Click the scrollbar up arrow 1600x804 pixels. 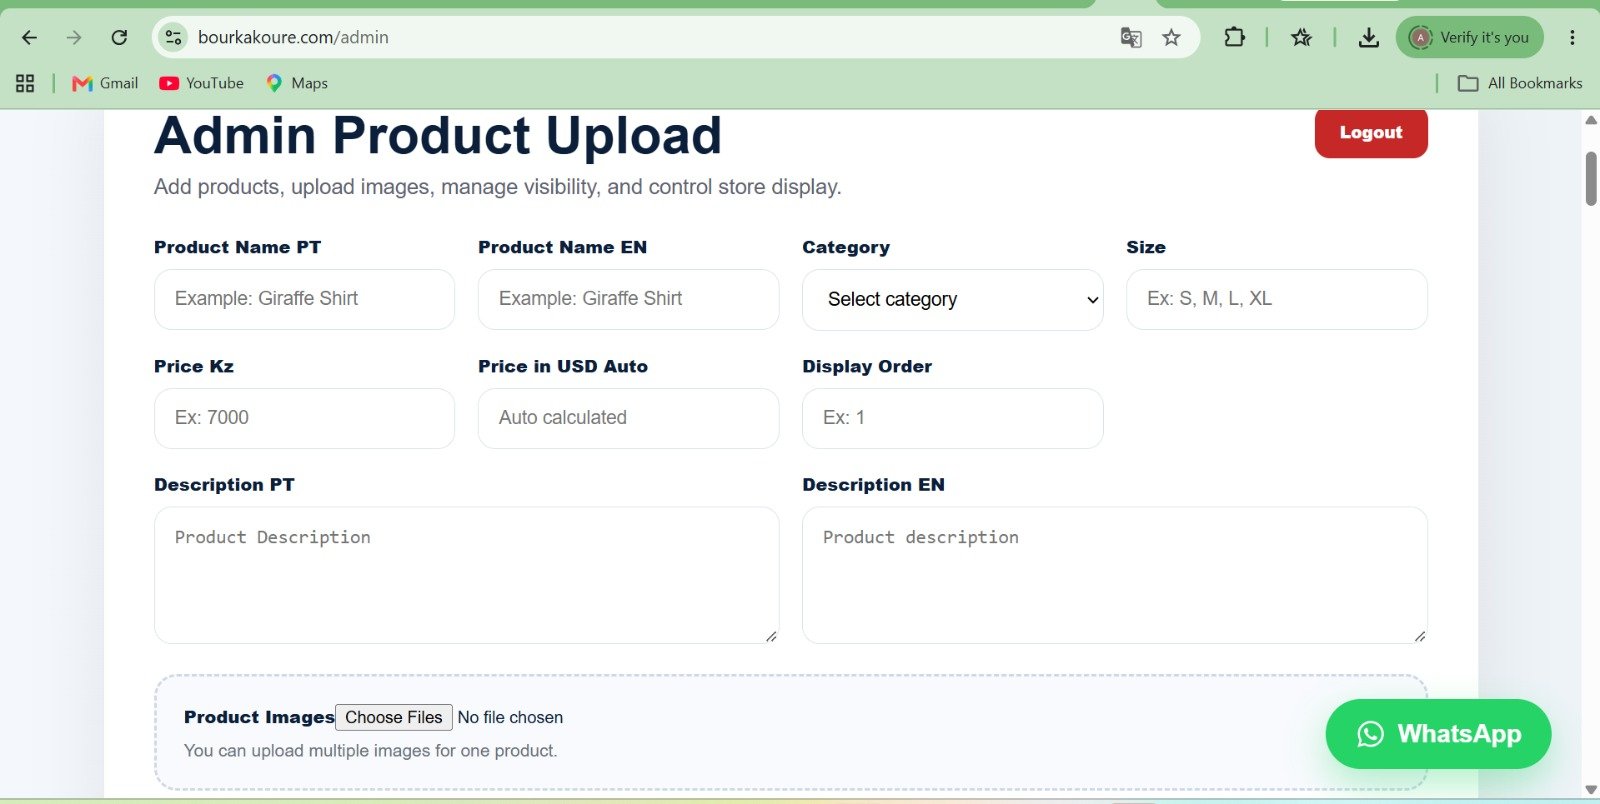pyautogui.click(x=1591, y=120)
